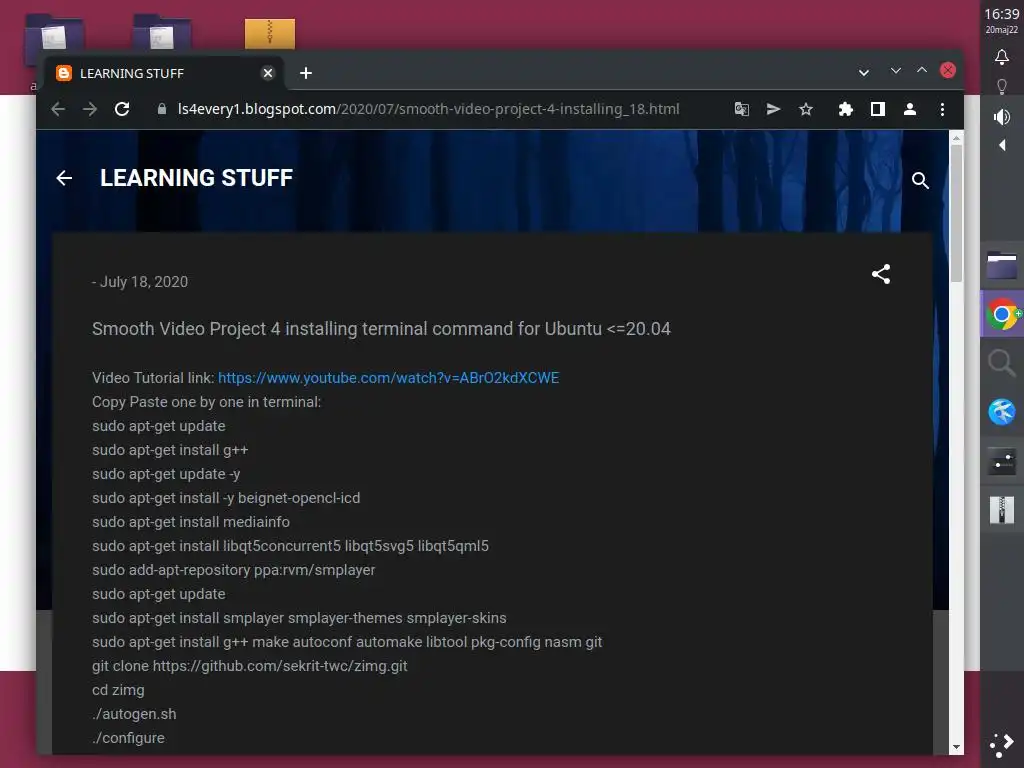The image size is (1024, 768).
Task: Click the libqt5concurrent5 install line
Action: [x=291, y=546]
